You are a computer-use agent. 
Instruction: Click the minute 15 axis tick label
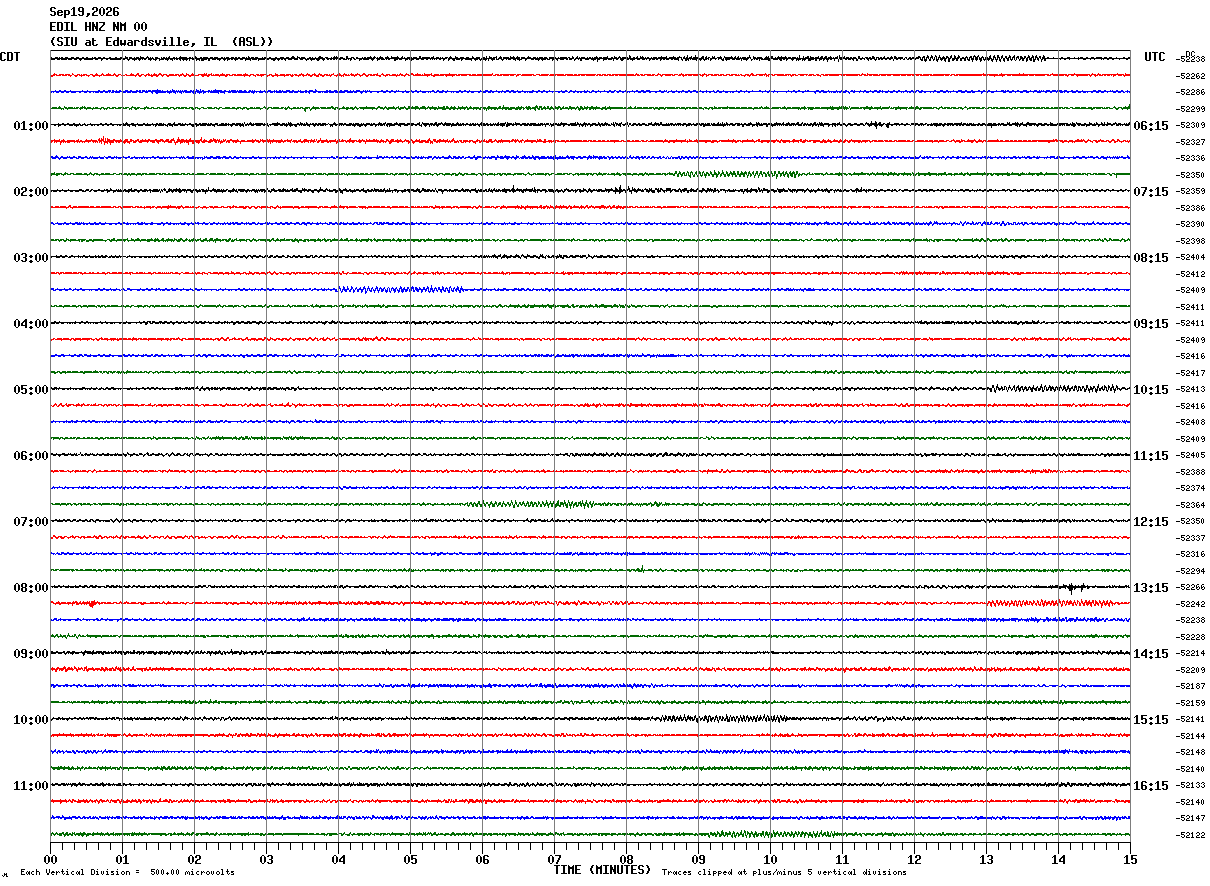[x=1130, y=859]
